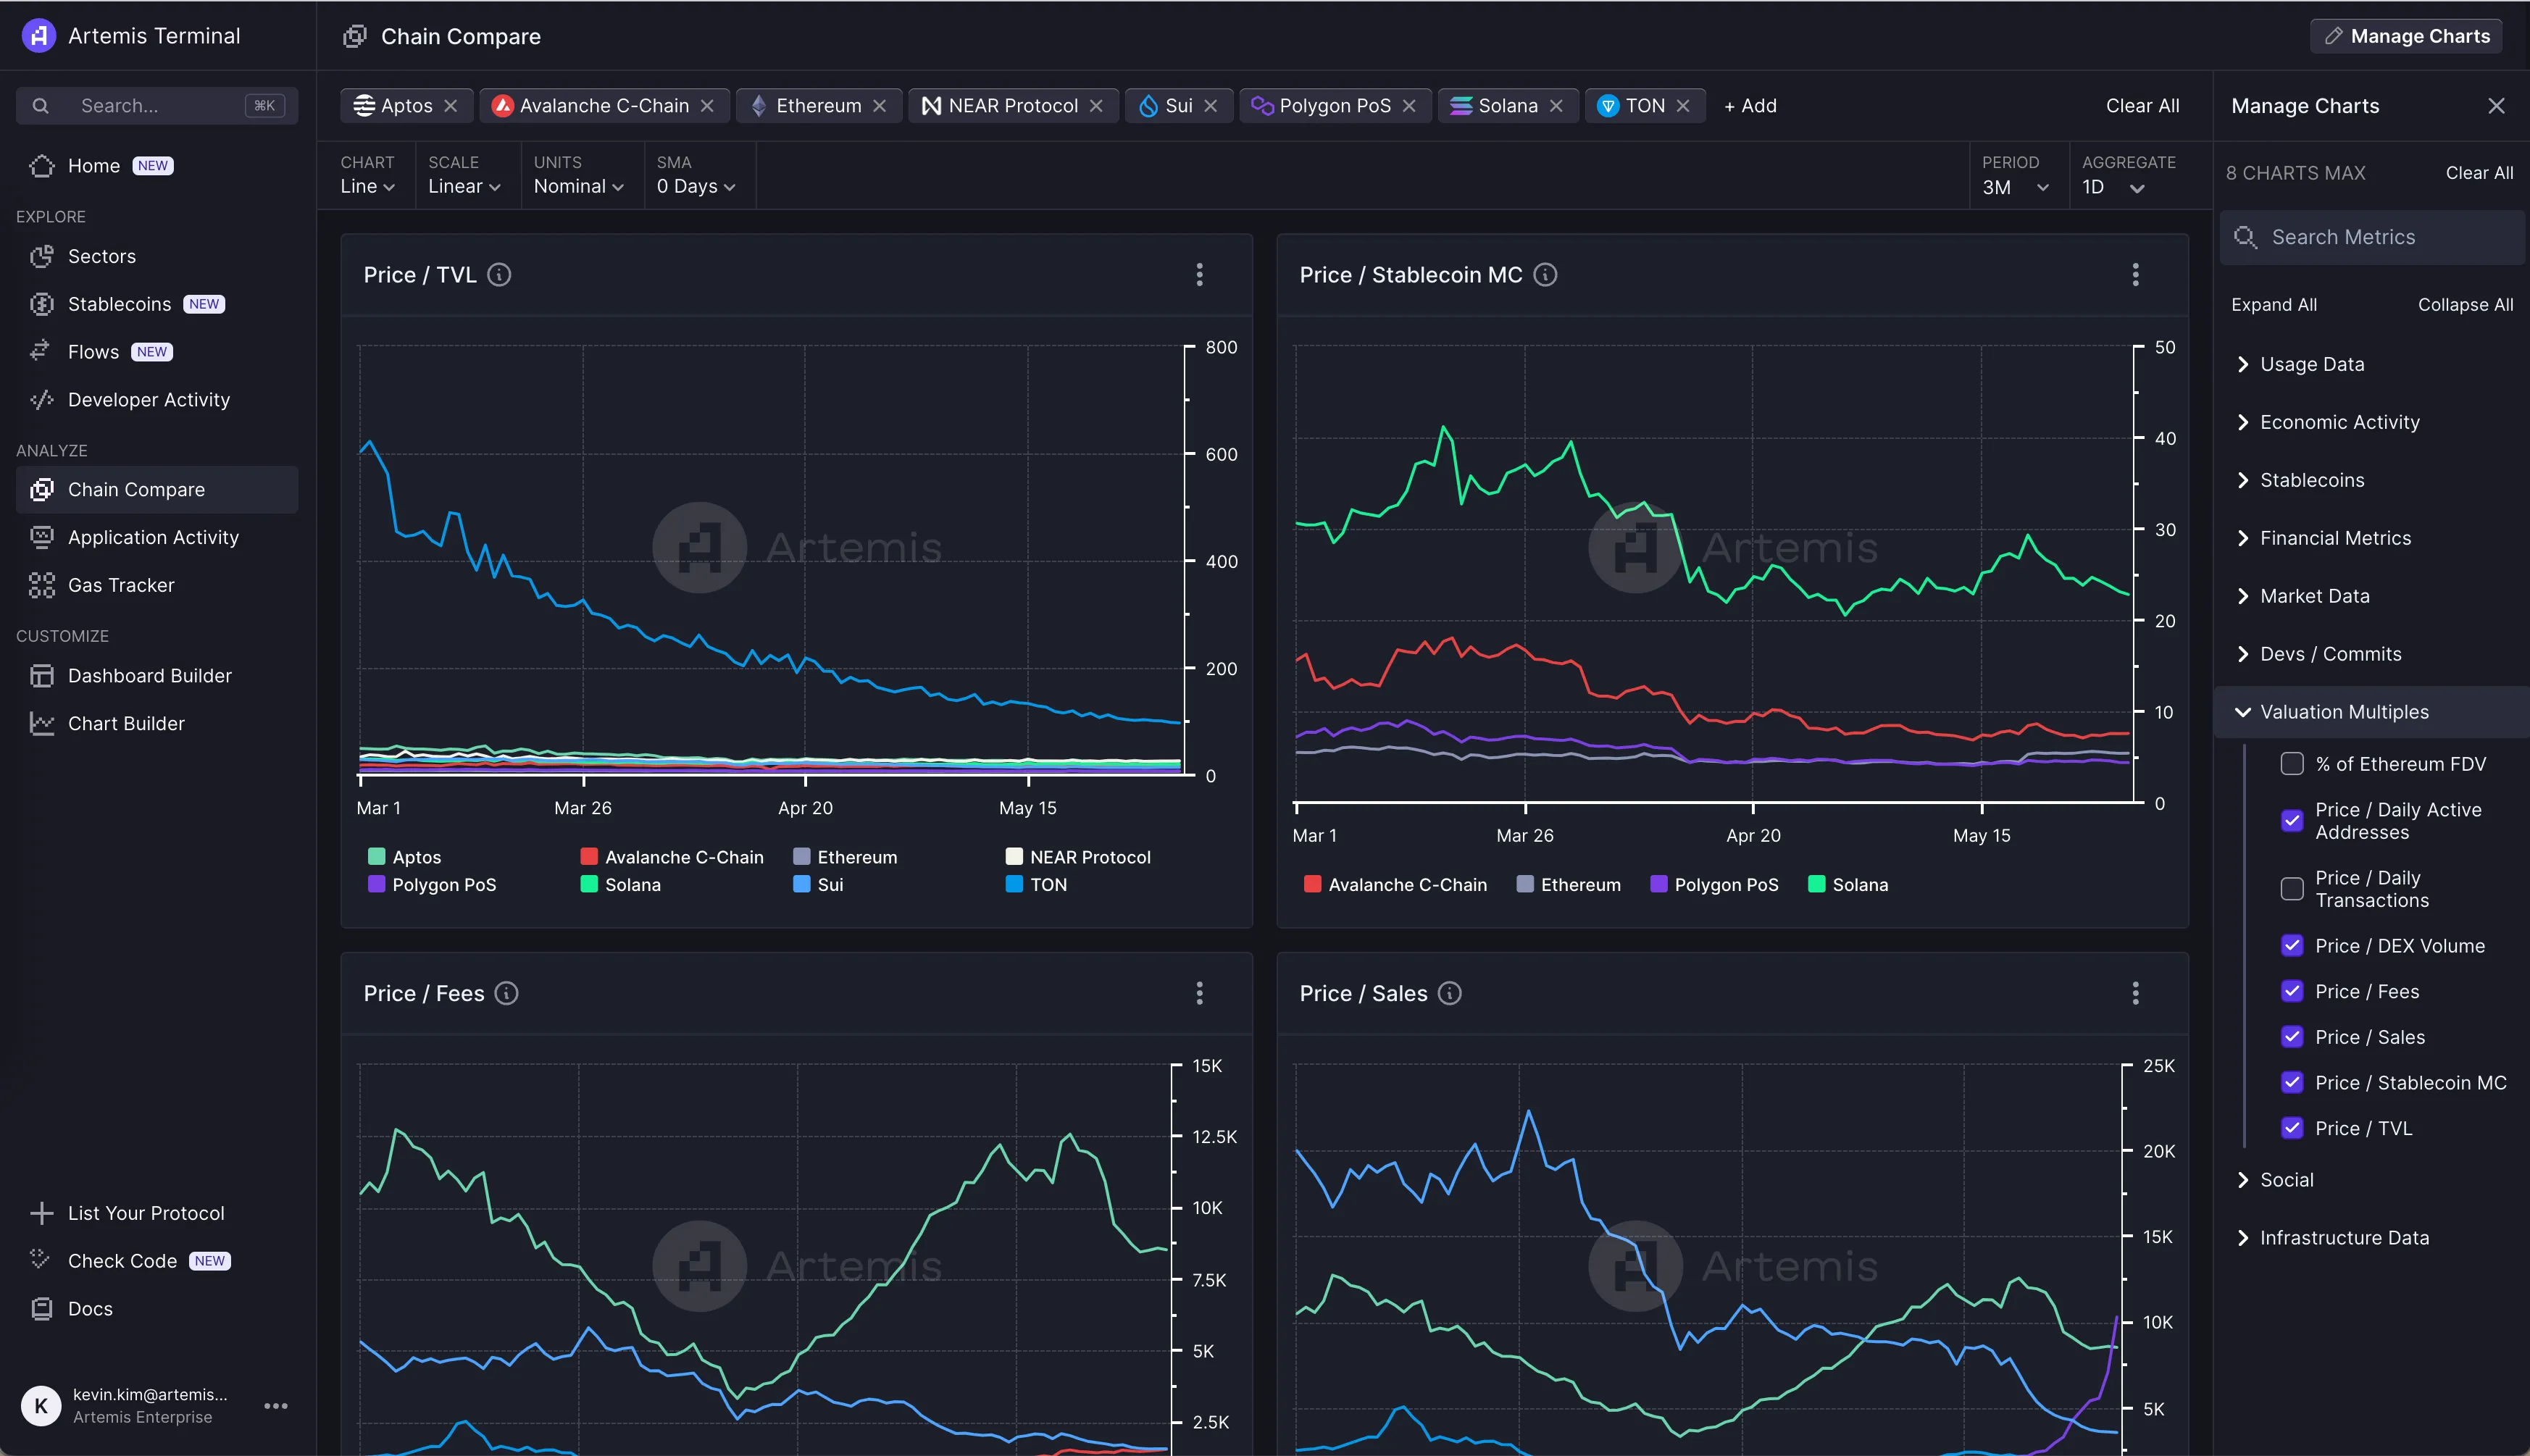Open Developer Activity code icon
Image resolution: width=2530 pixels, height=1456 pixels.
pyautogui.click(x=42, y=400)
